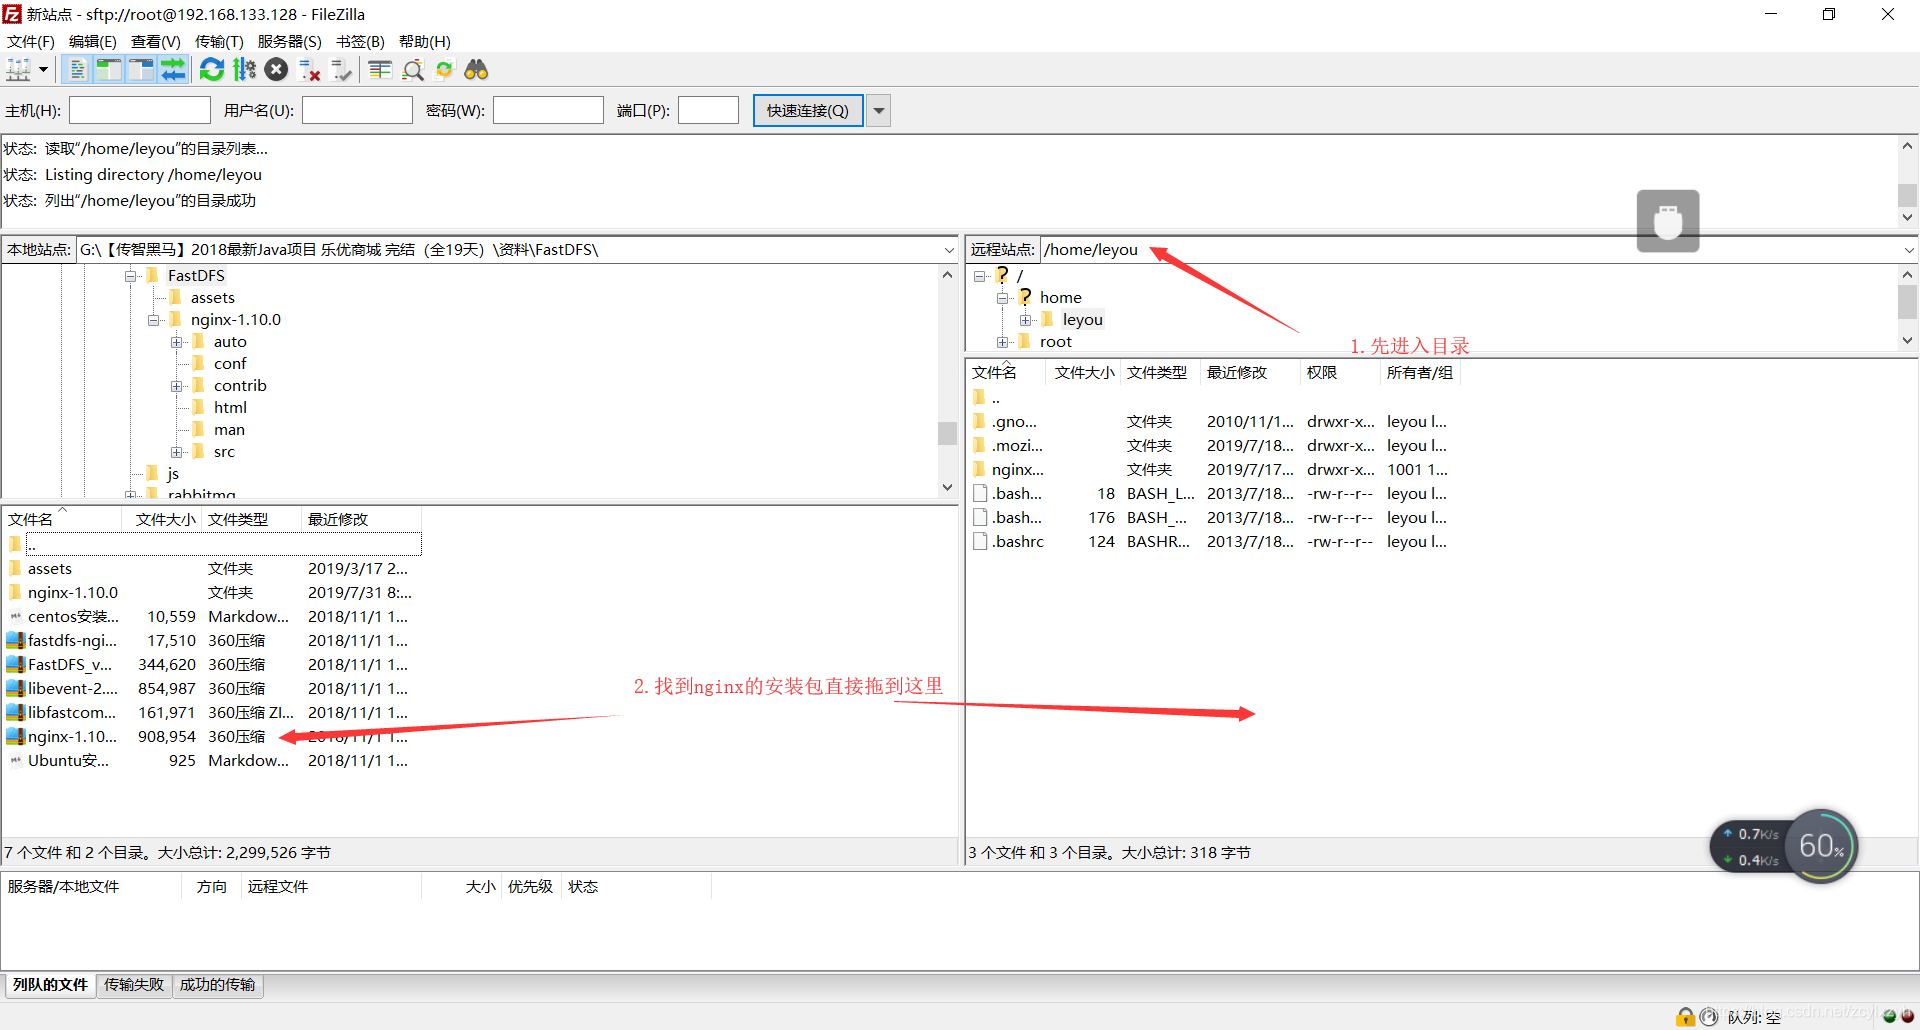Collapse the remote home folder node

click(1002, 298)
